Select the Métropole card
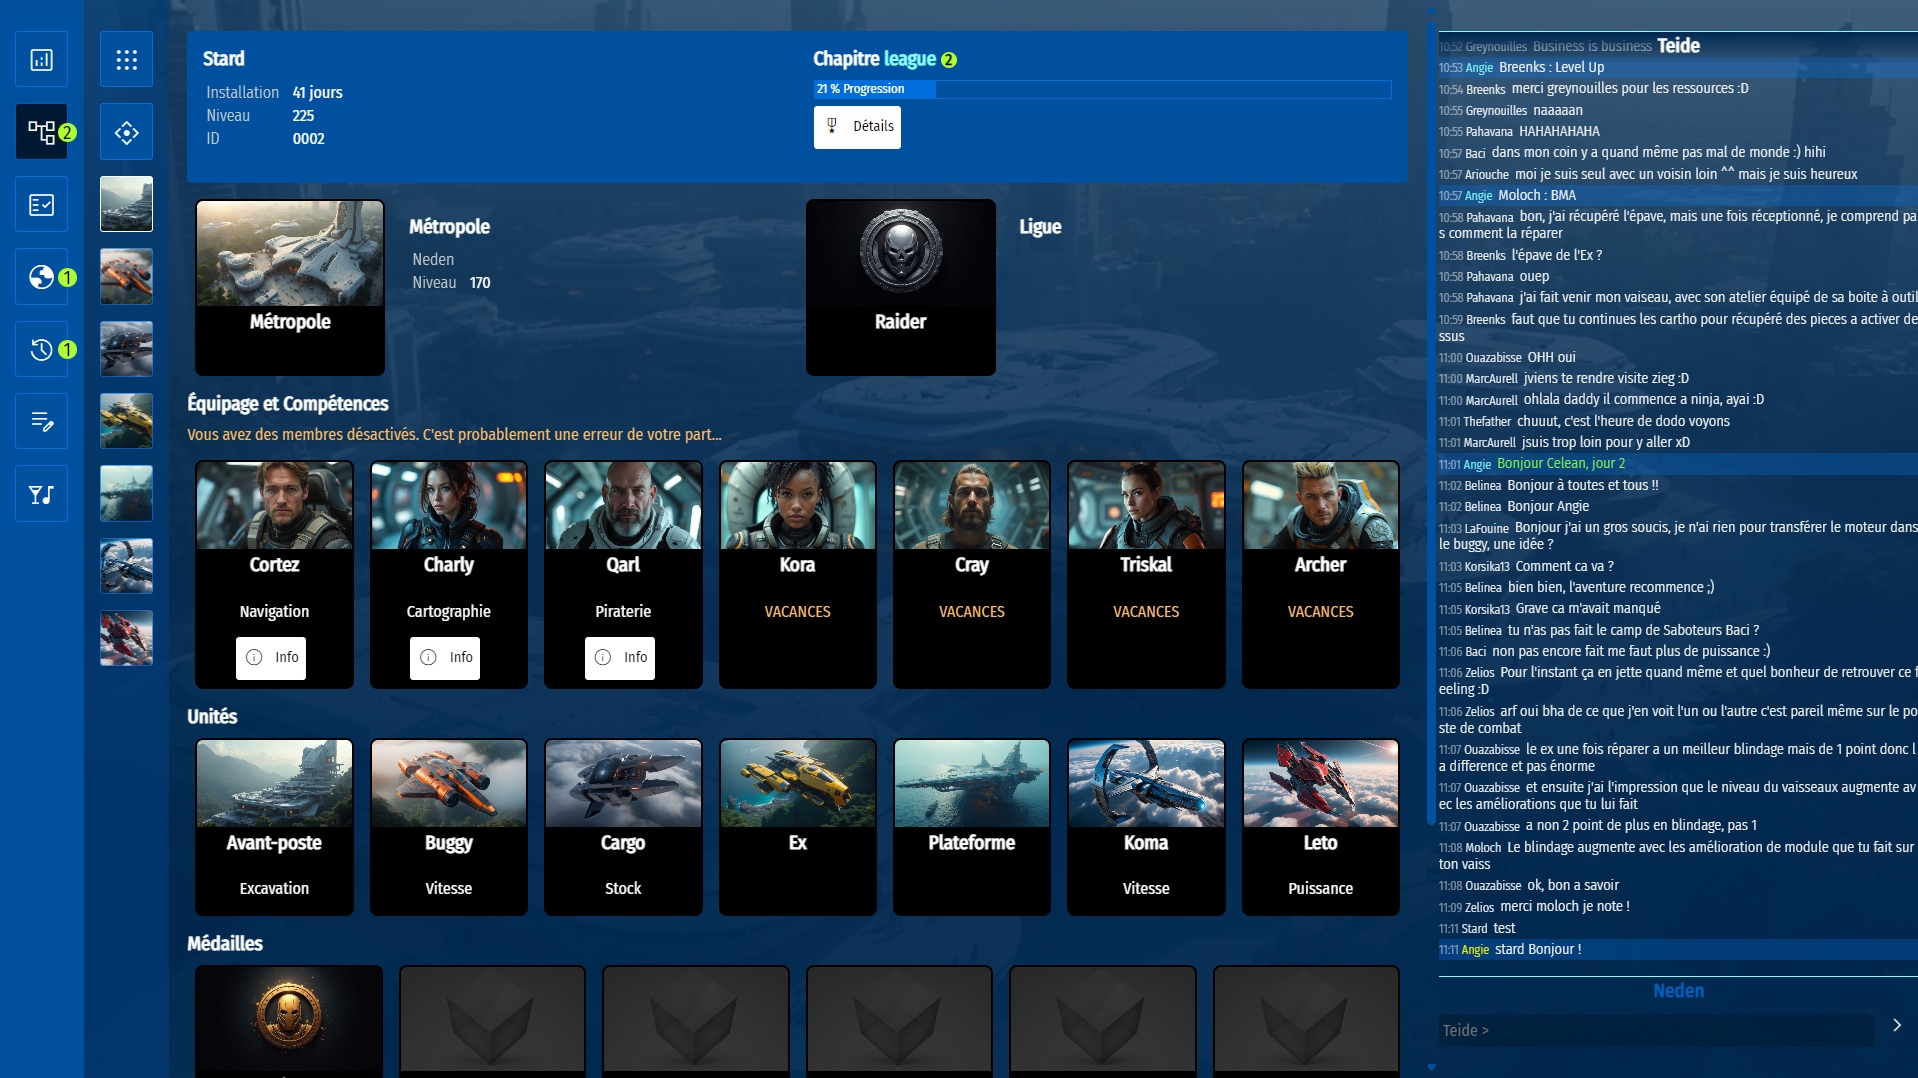Image resolution: width=1918 pixels, height=1078 pixels. tap(290, 287)
